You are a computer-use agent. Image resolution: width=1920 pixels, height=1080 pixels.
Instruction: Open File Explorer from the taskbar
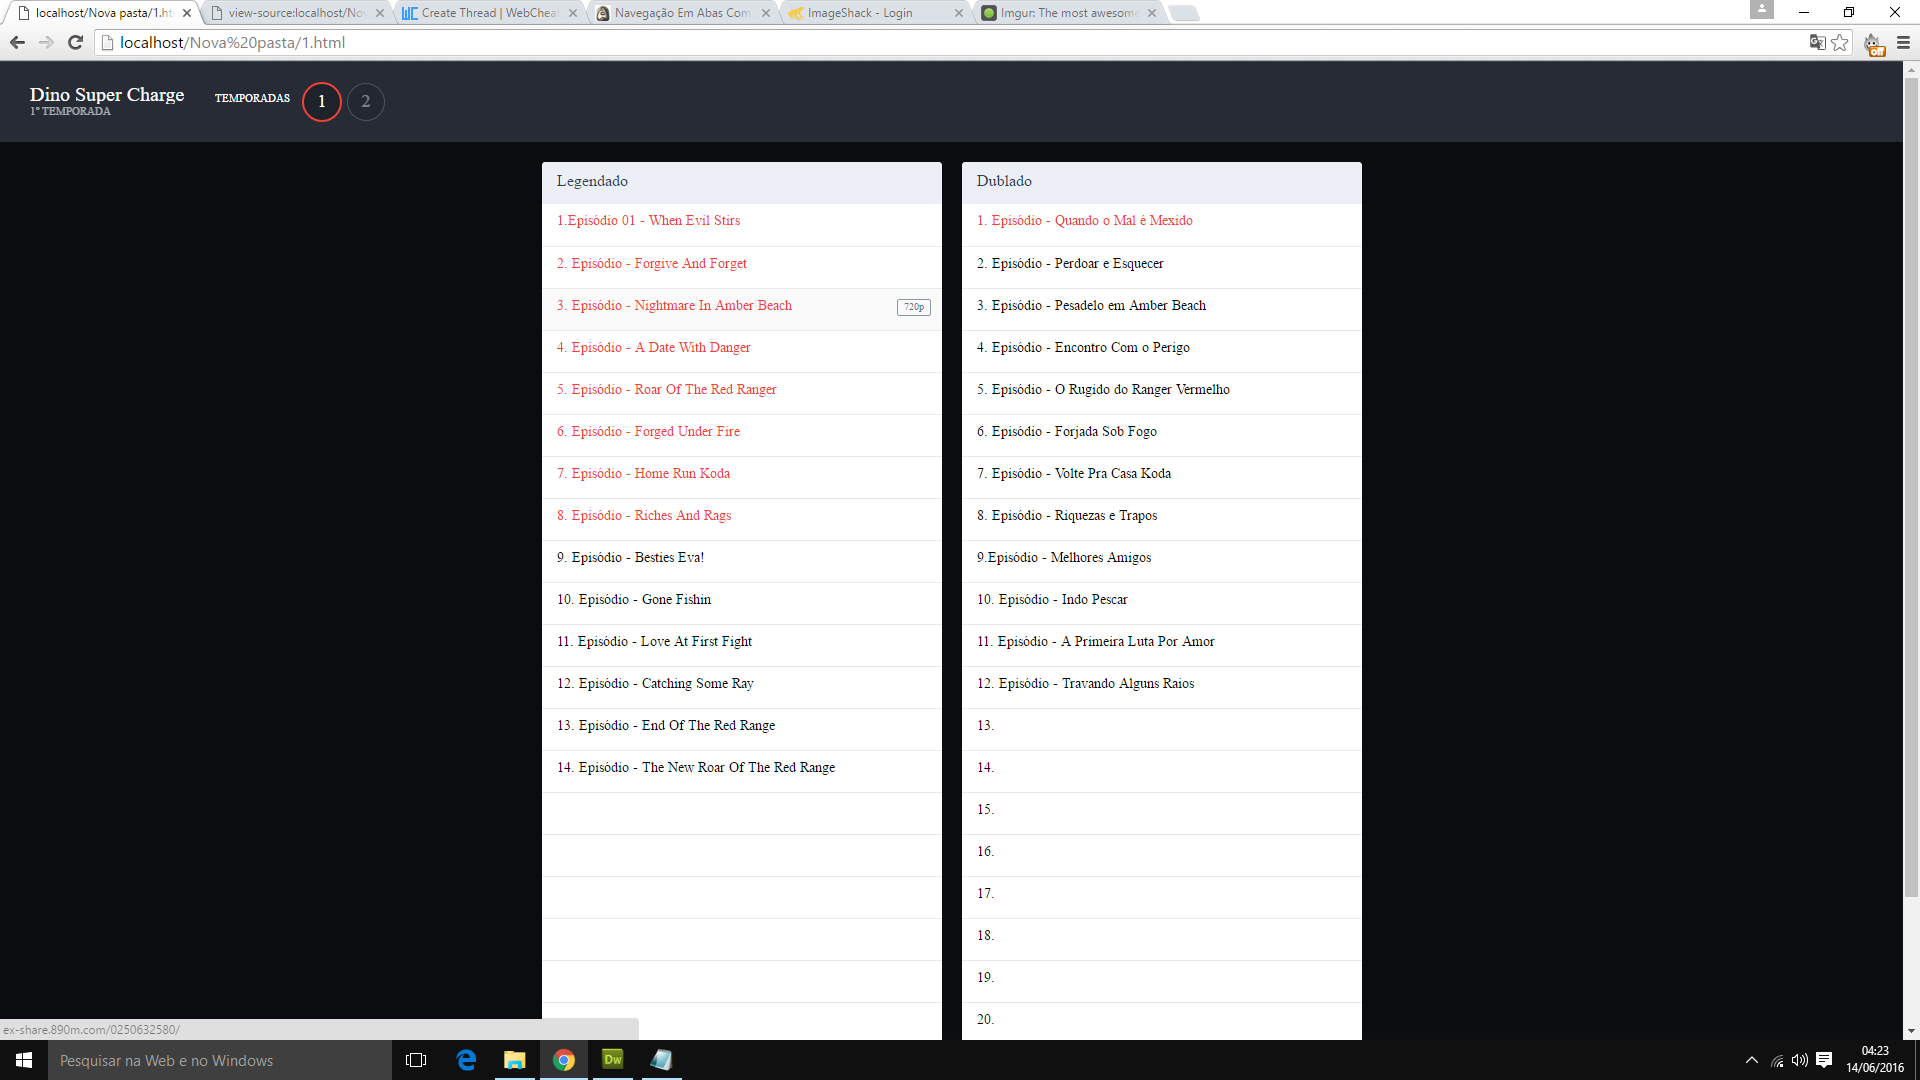click(515, 1060)
